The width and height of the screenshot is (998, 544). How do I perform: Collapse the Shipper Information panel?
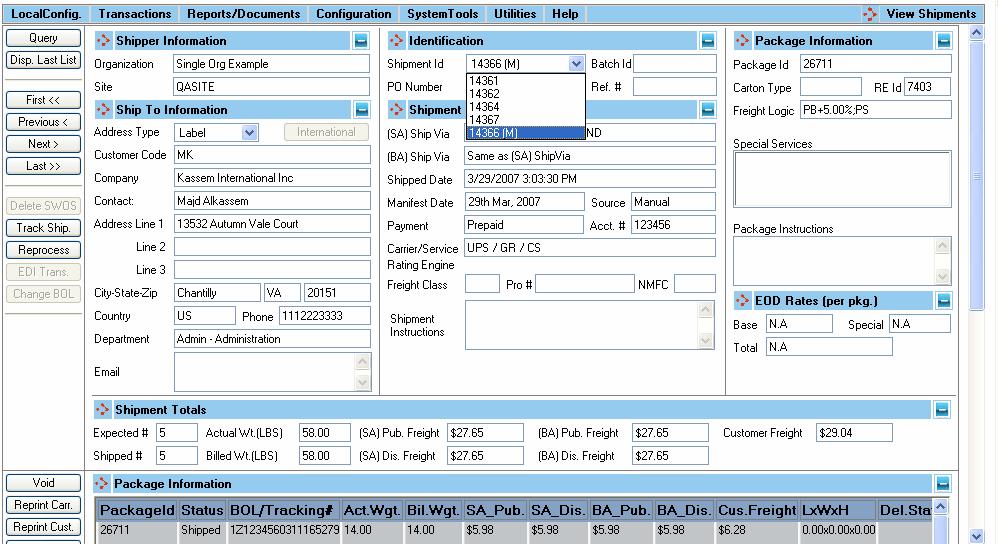pyautogui.click(x=361, y=41)
